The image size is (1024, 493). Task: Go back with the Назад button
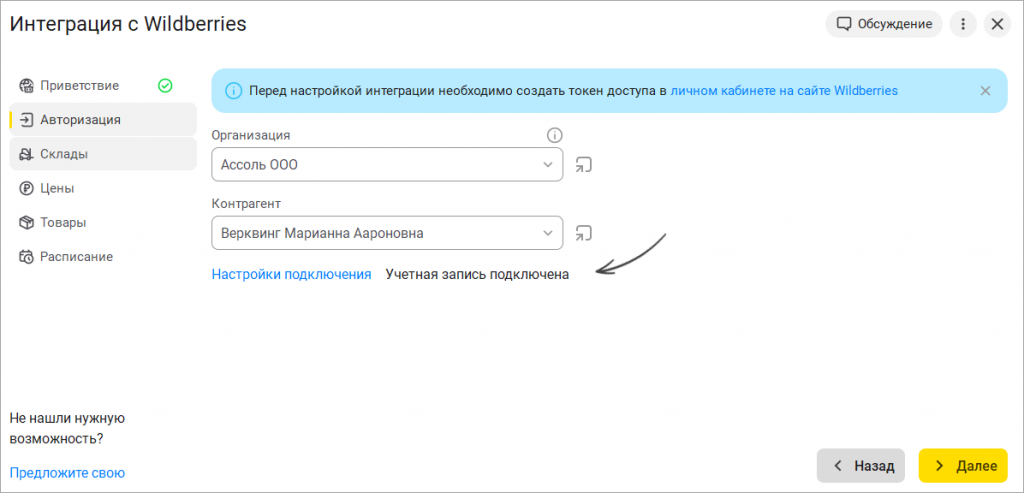861,466
